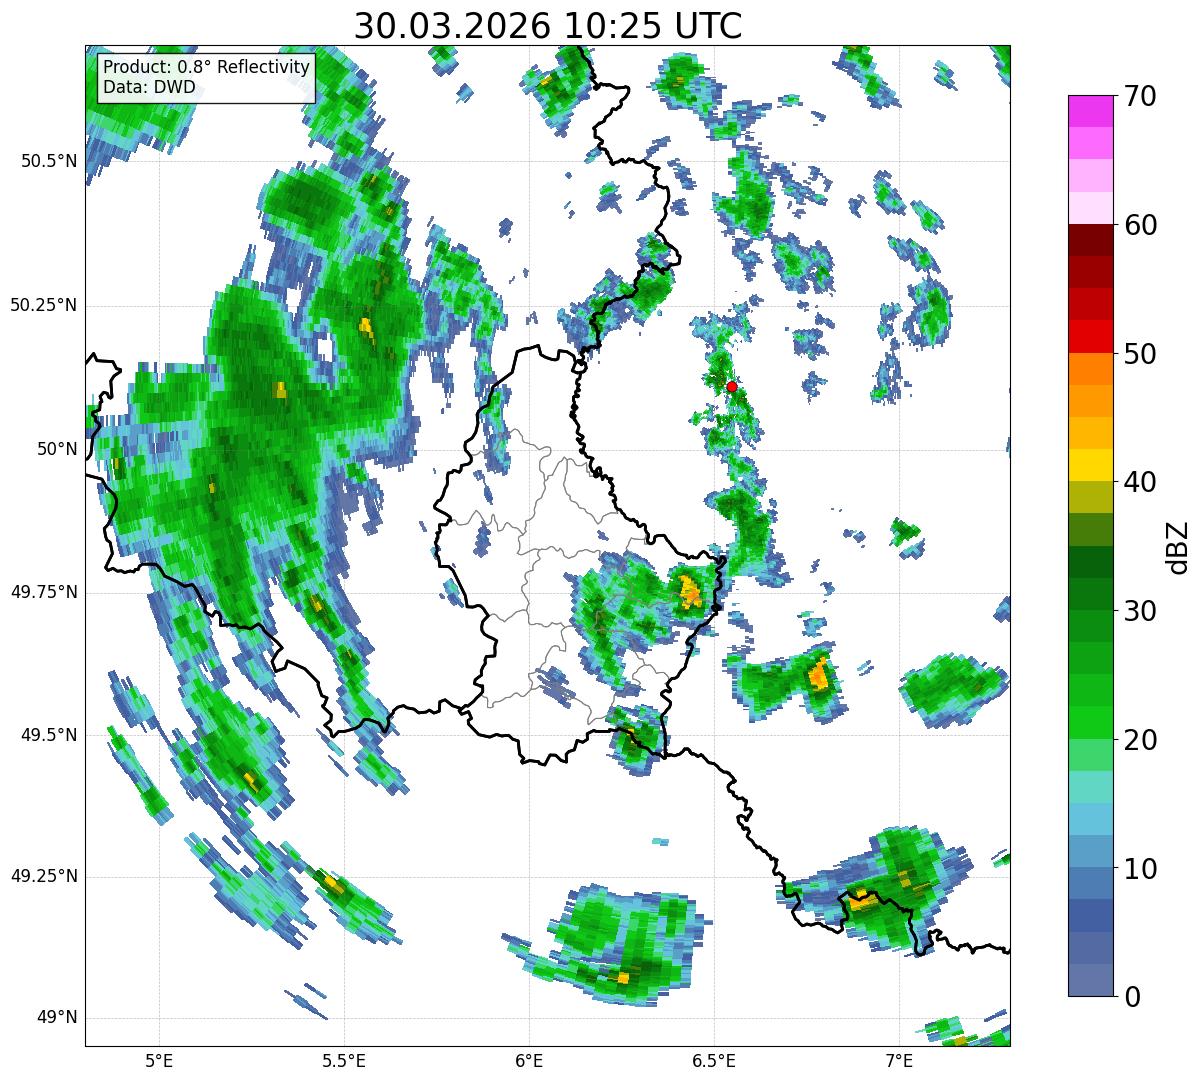Click the "49.75°N" latitude label
The width and height of the screenshot is (1202, 1081).
43,592
